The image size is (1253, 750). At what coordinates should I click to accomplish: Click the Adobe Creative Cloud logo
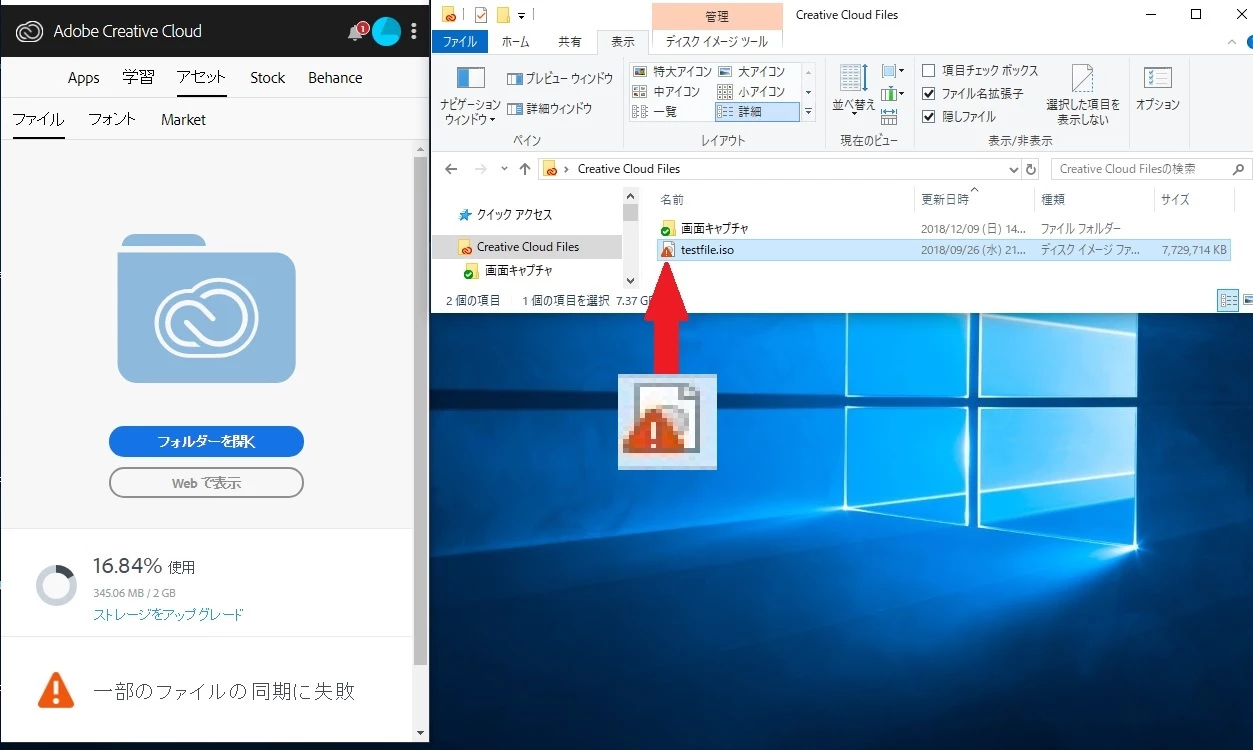point(30,31)
